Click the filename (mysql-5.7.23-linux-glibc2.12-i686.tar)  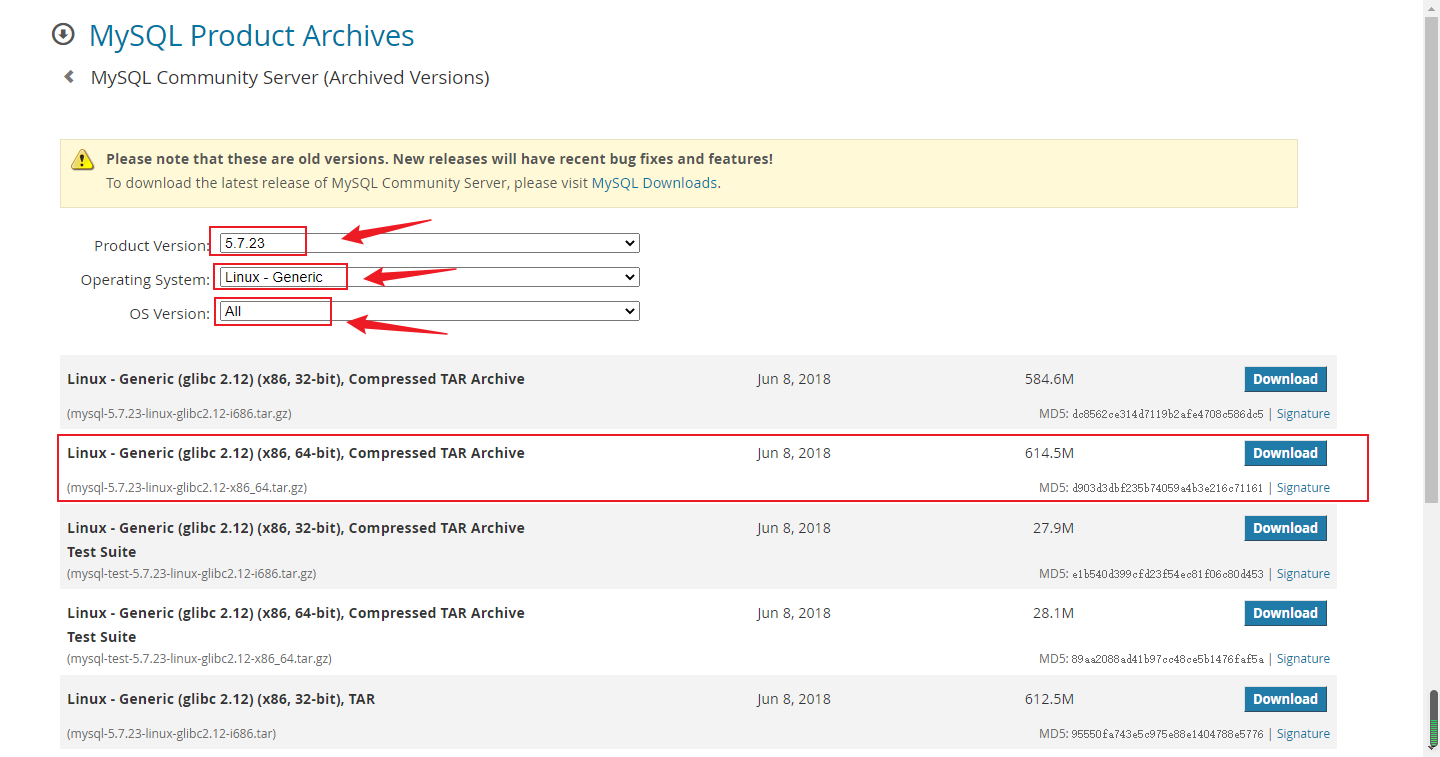(x=171, y=733)
